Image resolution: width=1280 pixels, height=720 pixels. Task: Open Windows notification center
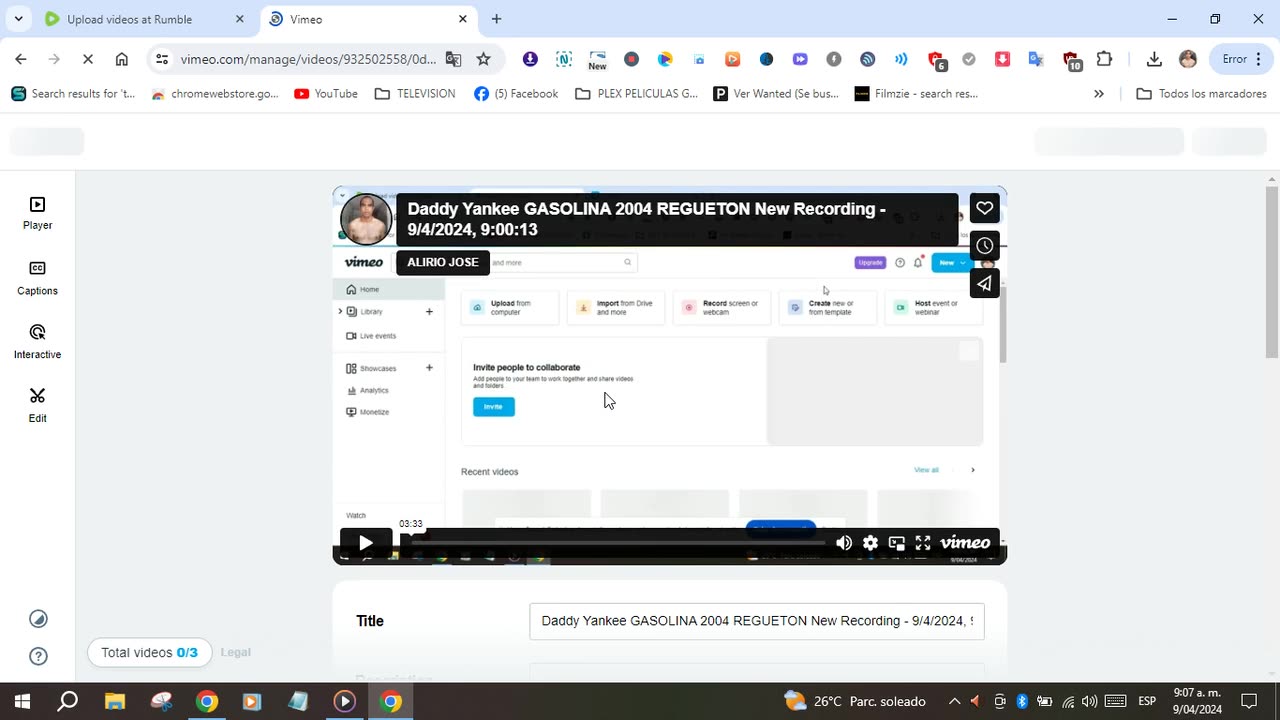[1249, 701]
